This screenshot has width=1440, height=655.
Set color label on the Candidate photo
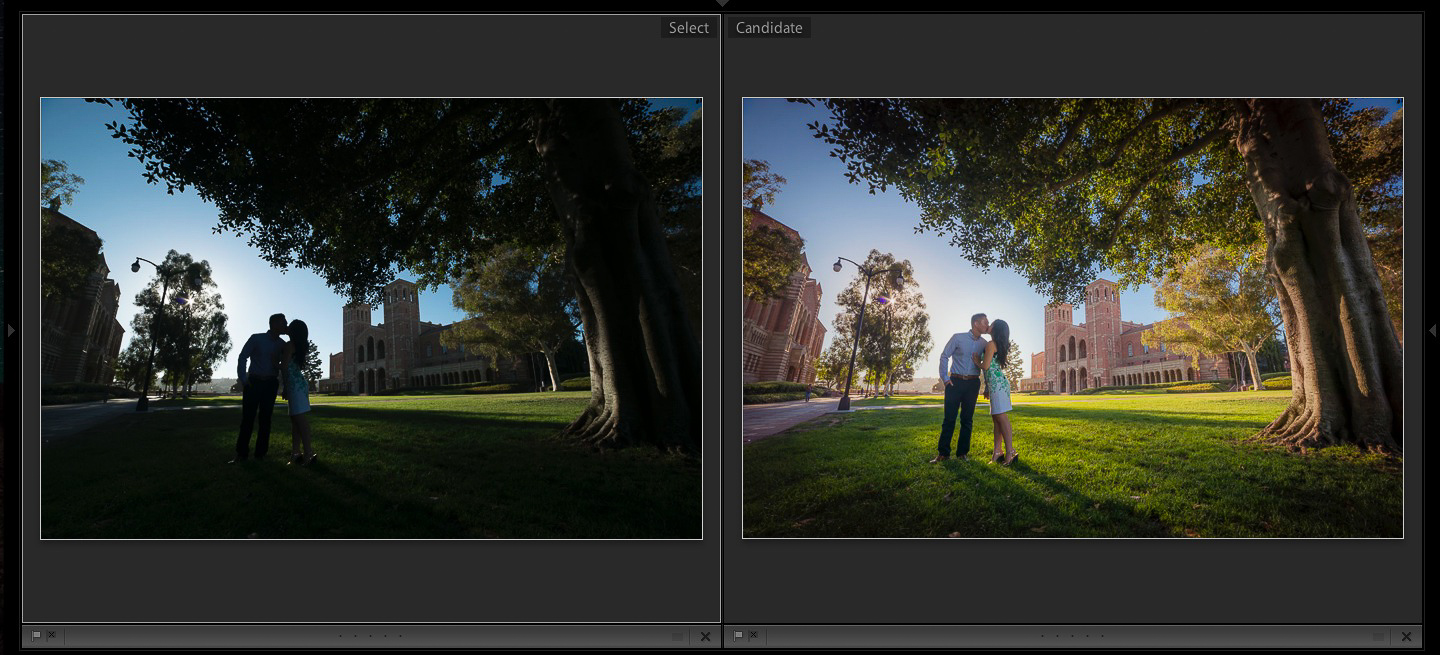[1378, 637]
